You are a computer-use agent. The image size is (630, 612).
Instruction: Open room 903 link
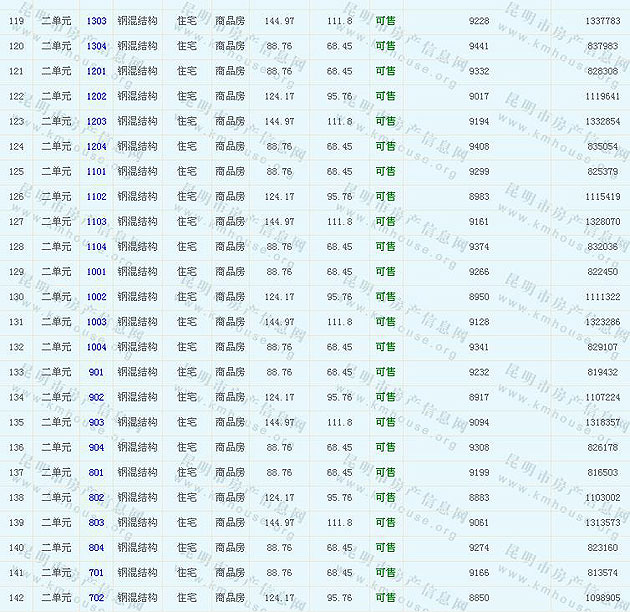point(96,422)
